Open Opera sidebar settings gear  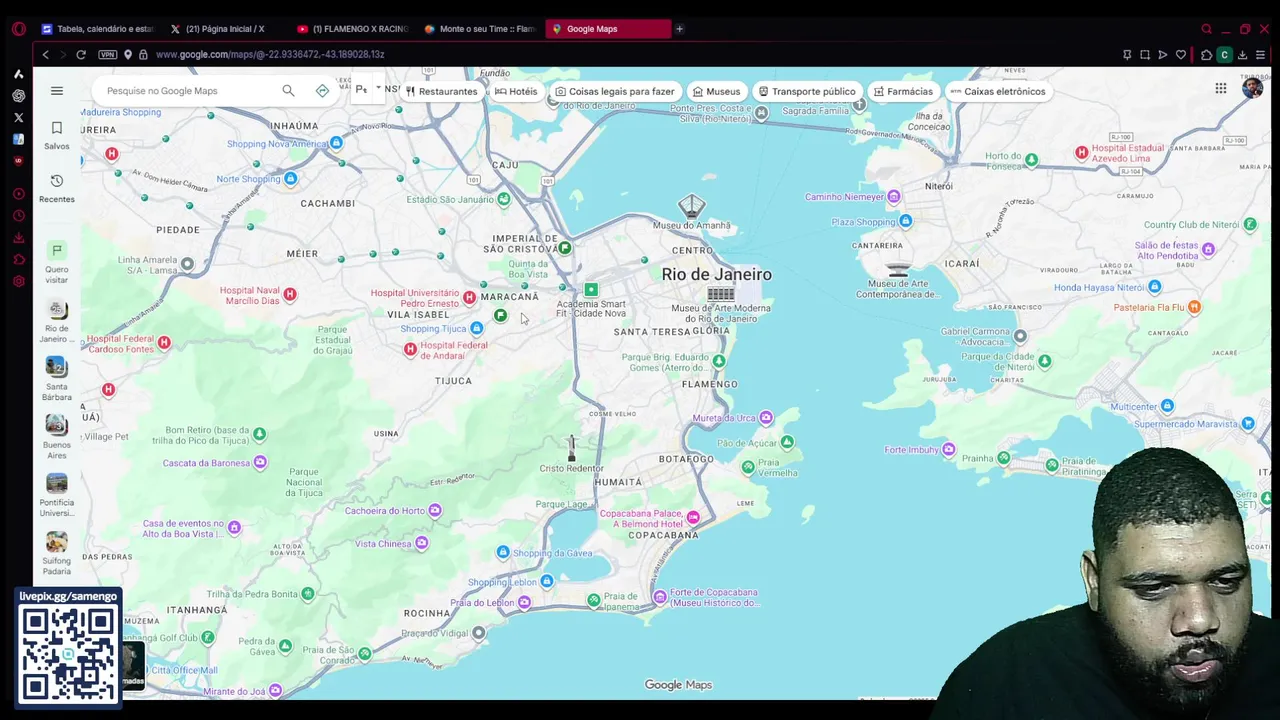pyautogui.click(x=18, y=281)
